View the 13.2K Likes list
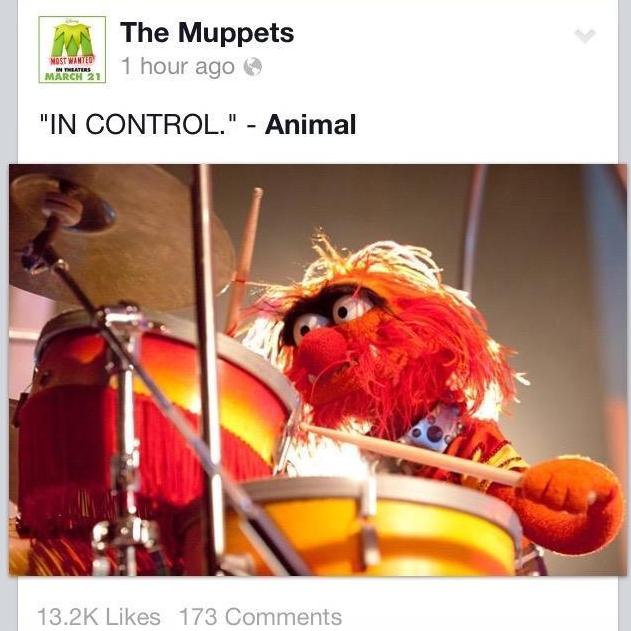Viewport: 631px width, 631px height. pos(99,617)
